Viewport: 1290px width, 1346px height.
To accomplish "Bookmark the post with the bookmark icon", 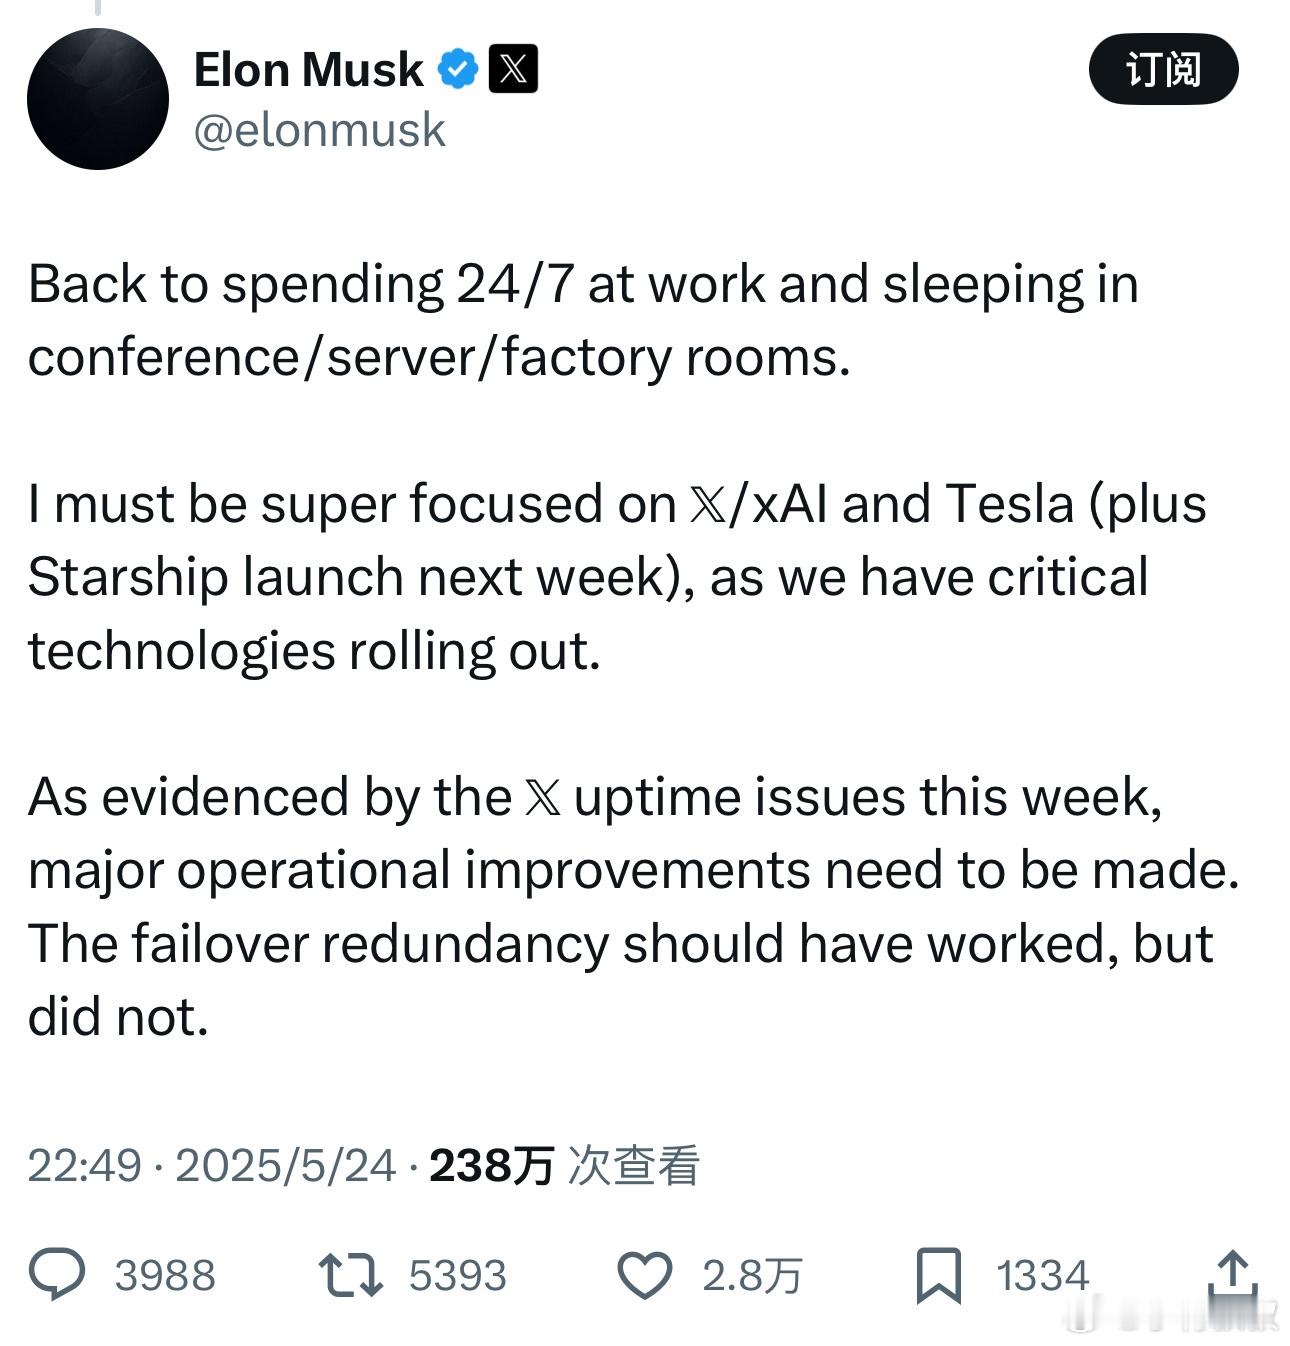I will point(938,1276).
